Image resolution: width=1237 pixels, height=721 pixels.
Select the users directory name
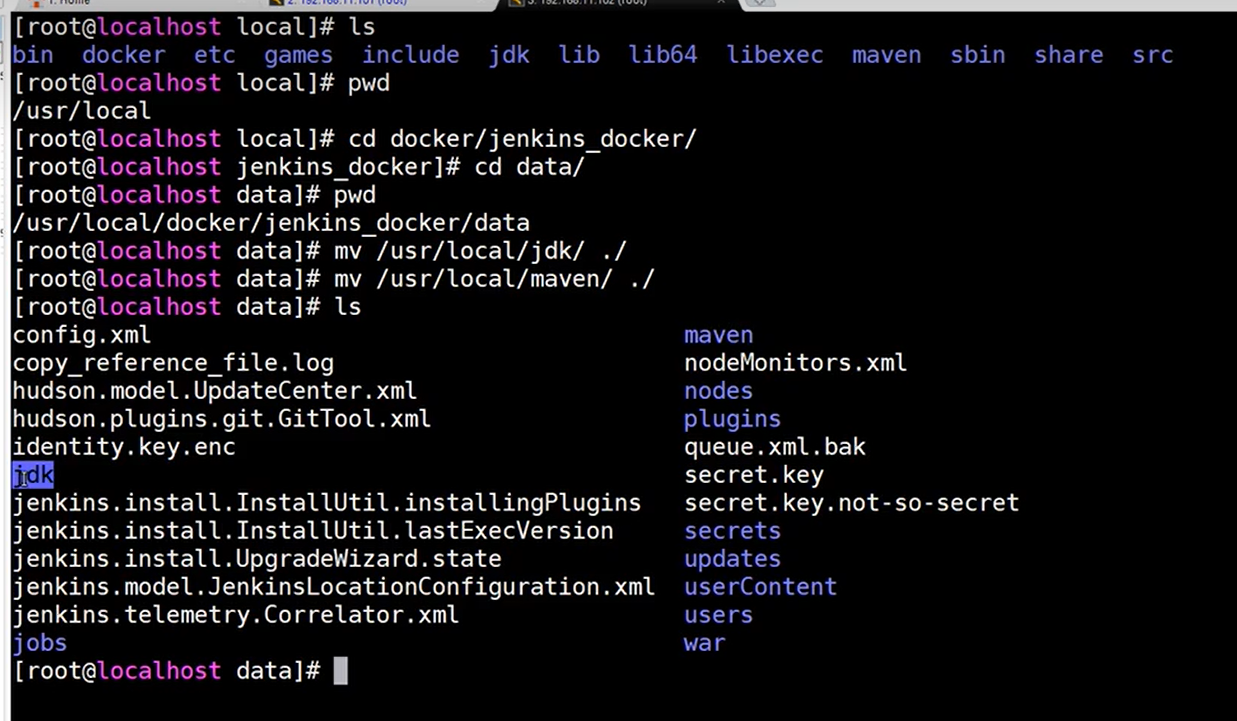719,615
